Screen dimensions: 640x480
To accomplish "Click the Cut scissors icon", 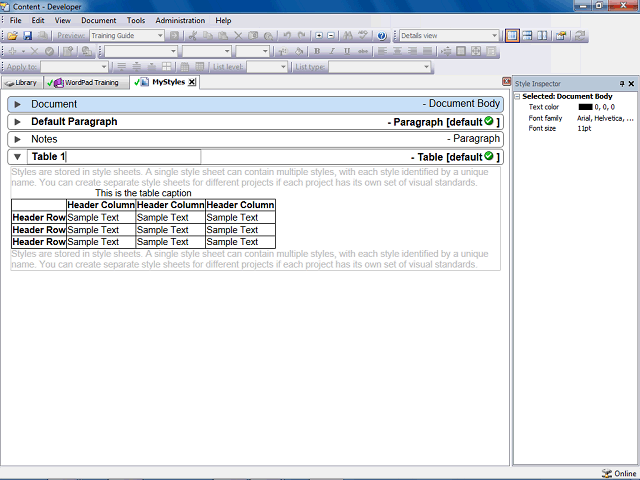I will [193, 36].
